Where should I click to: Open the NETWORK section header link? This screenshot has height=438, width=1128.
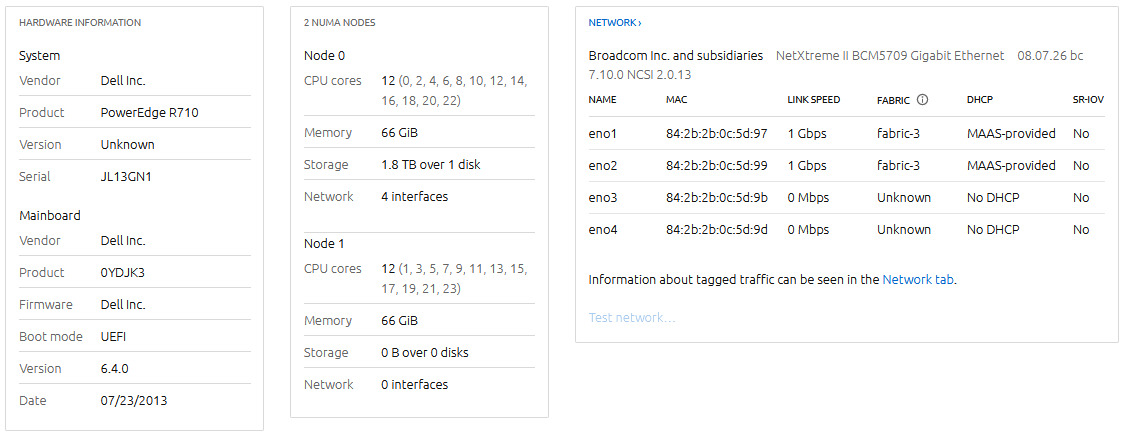(614, 22)
